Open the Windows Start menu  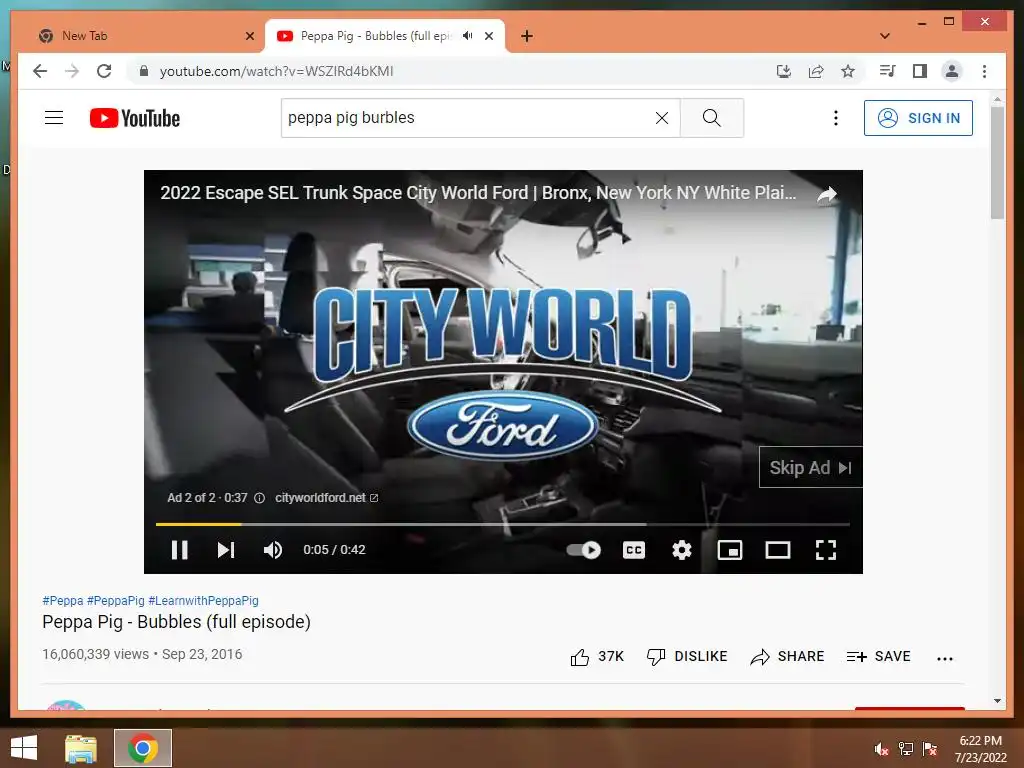[24, 748]
